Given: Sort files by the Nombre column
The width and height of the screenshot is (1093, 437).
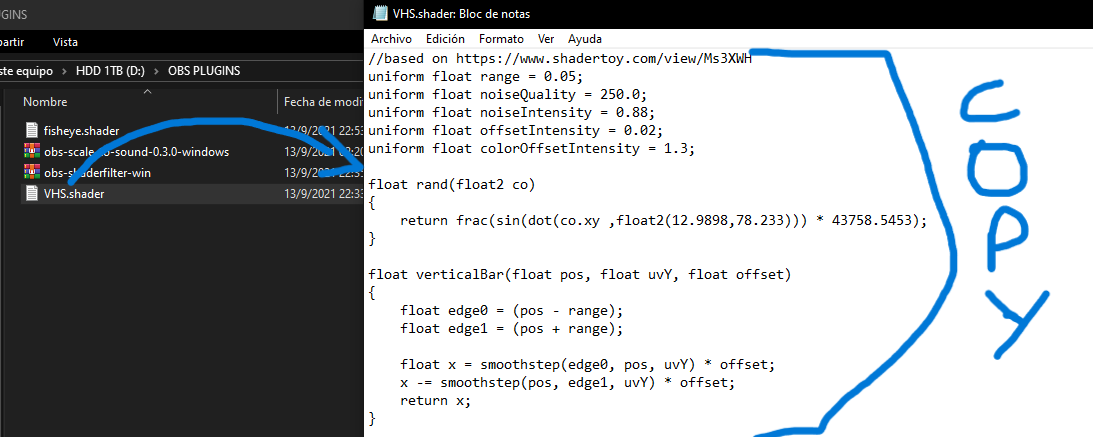Looking at the screenshot, I should [x=45, y=102].
